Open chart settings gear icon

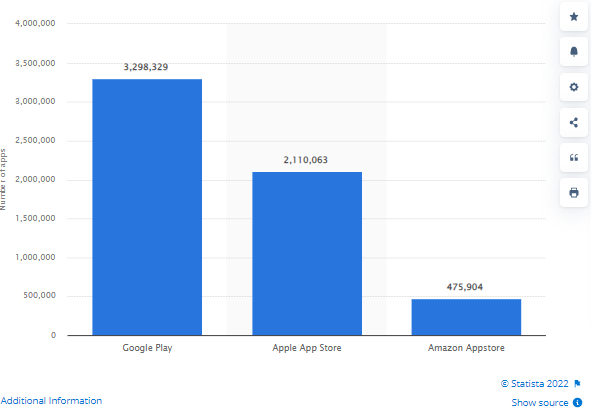[574, 87]
